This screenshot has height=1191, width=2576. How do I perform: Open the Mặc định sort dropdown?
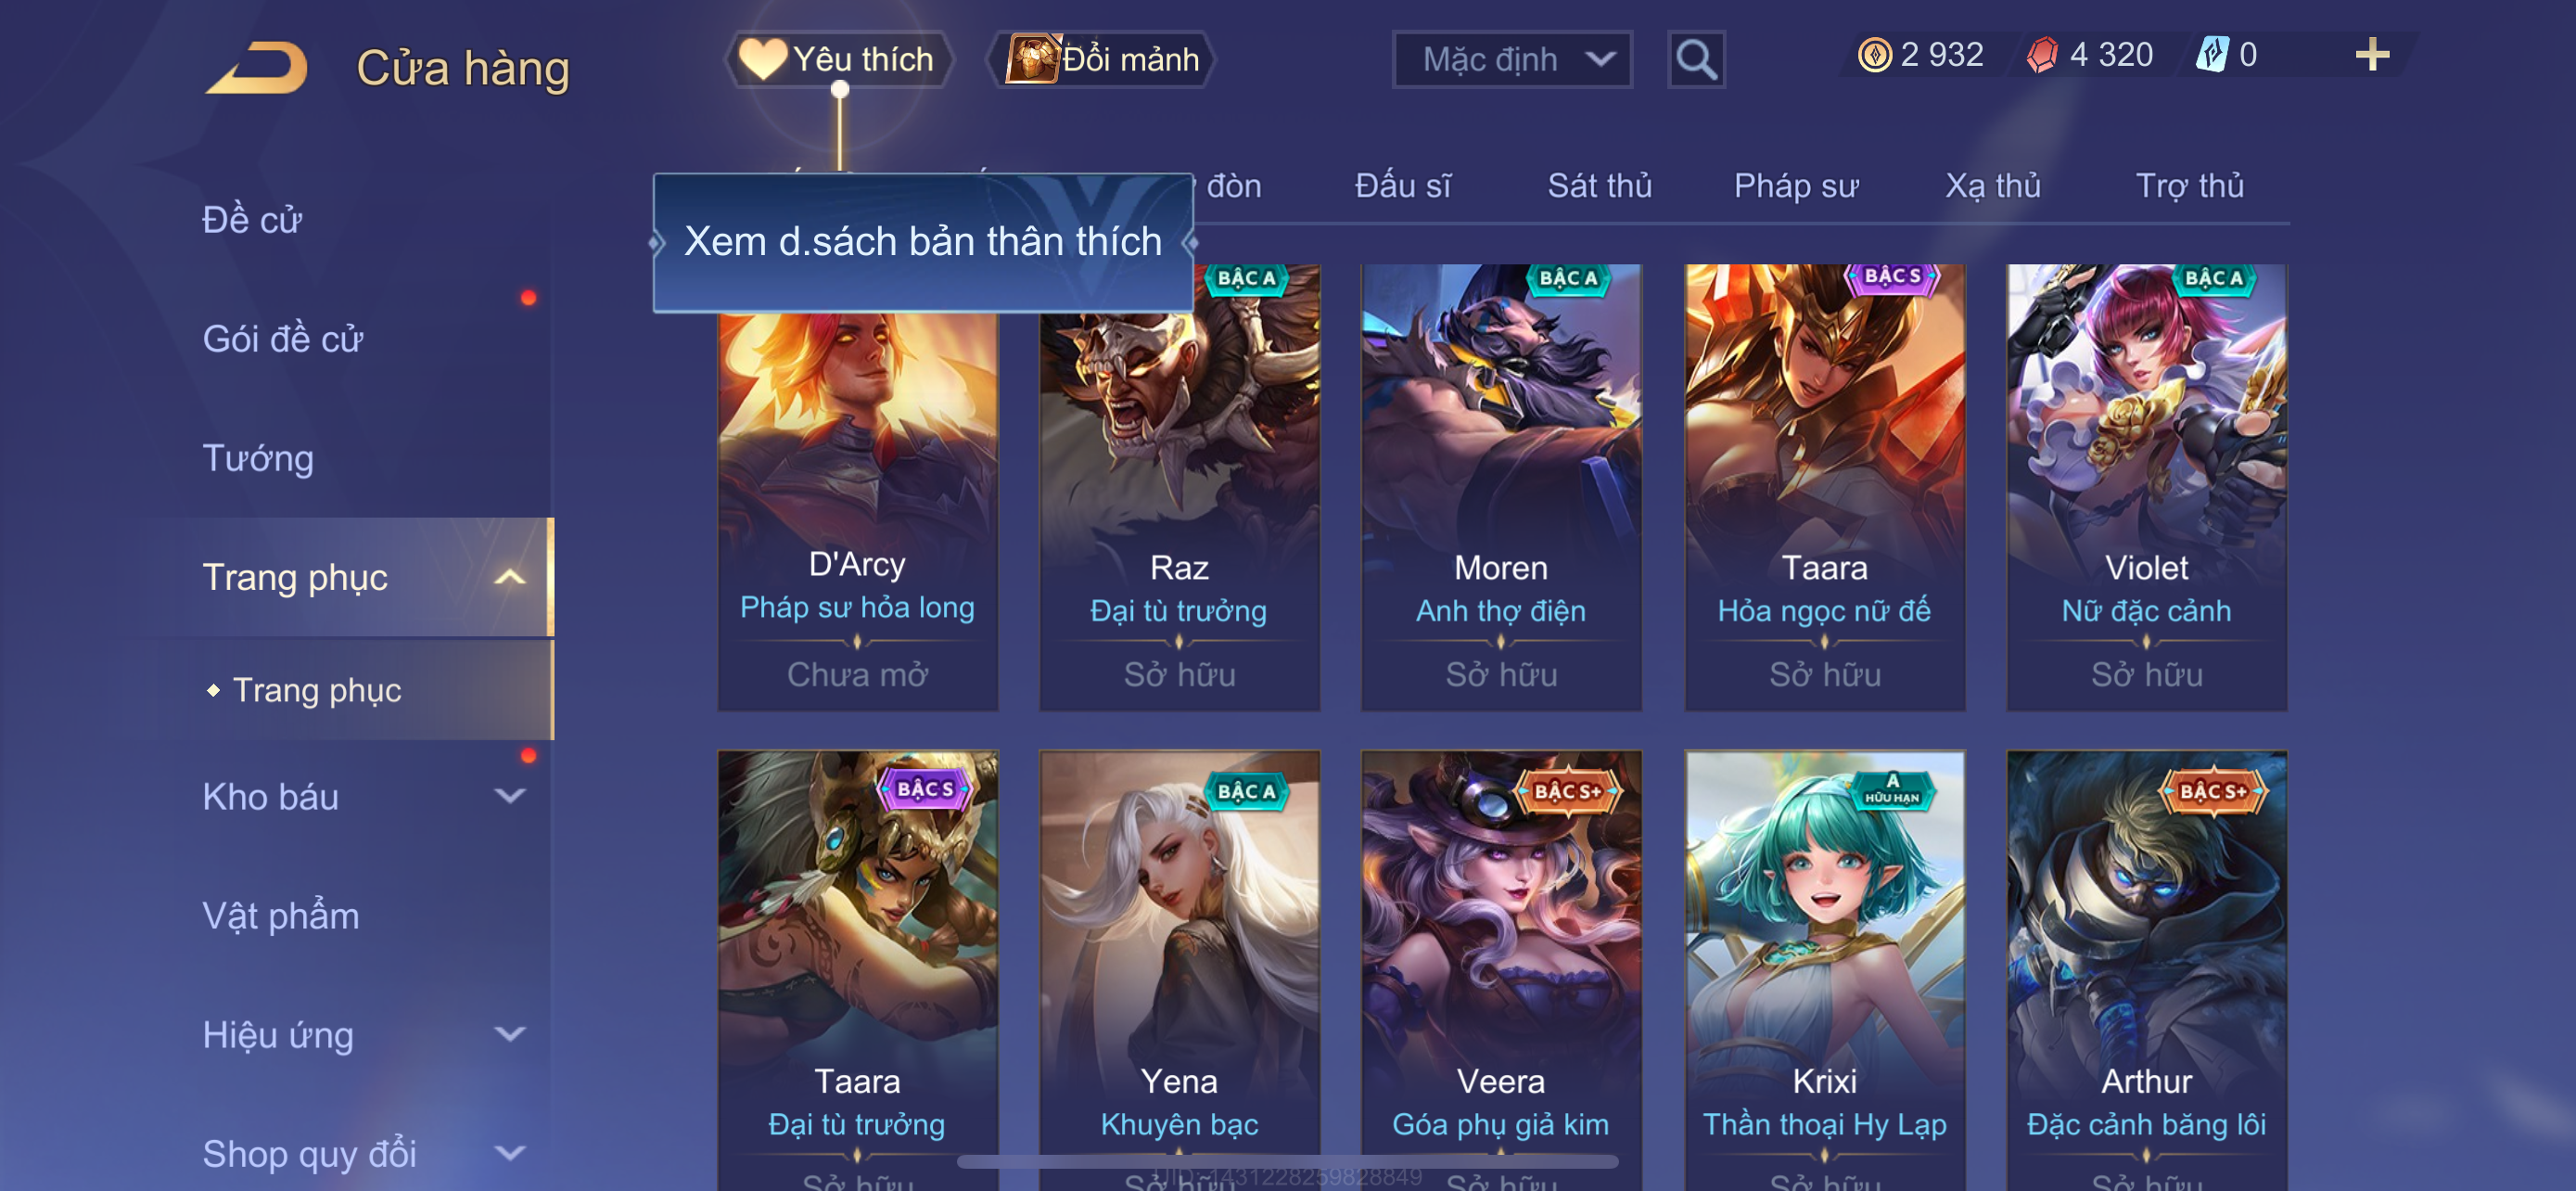(x=1512, y=60)
